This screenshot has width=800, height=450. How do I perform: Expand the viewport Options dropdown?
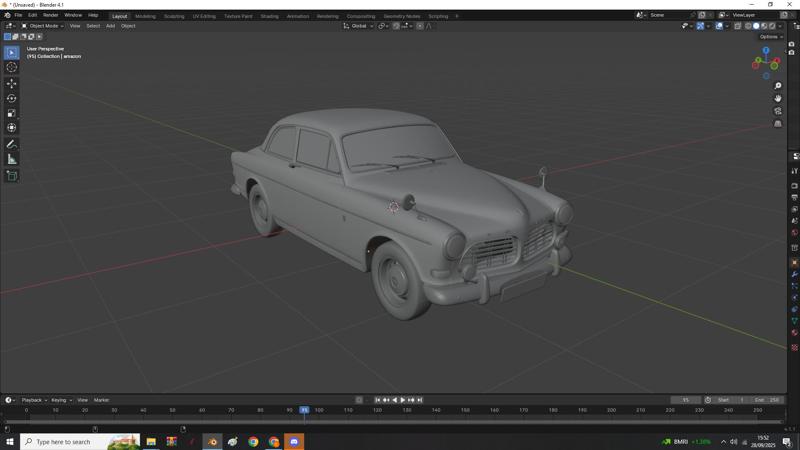(771, 37)
